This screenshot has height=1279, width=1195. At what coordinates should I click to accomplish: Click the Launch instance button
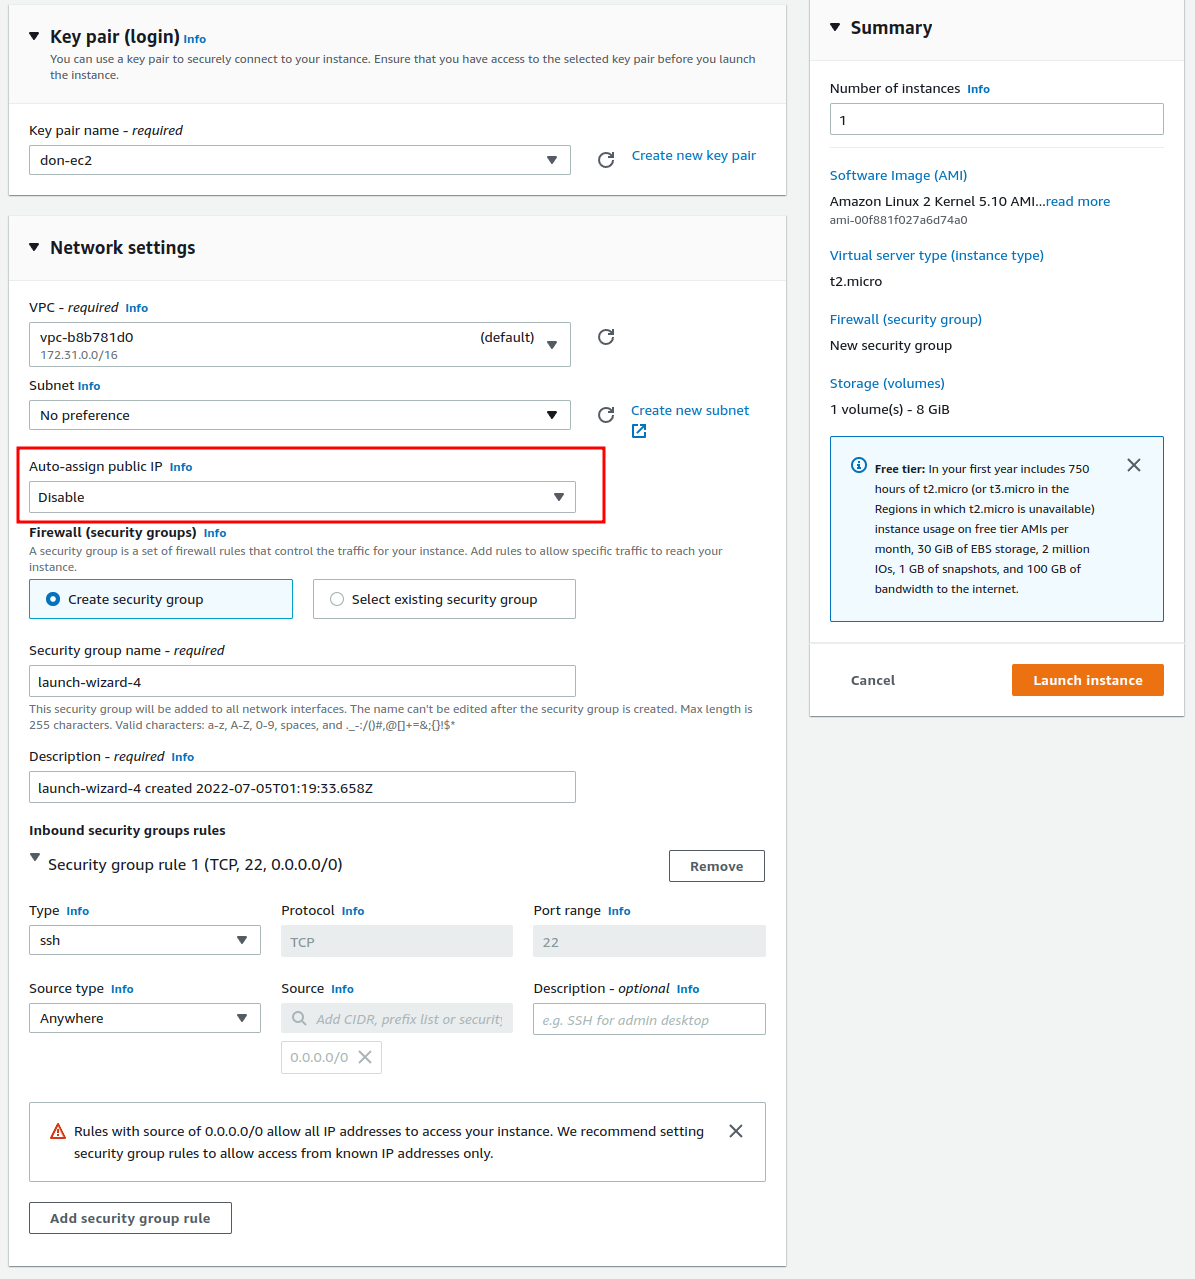click(1087, 680)
